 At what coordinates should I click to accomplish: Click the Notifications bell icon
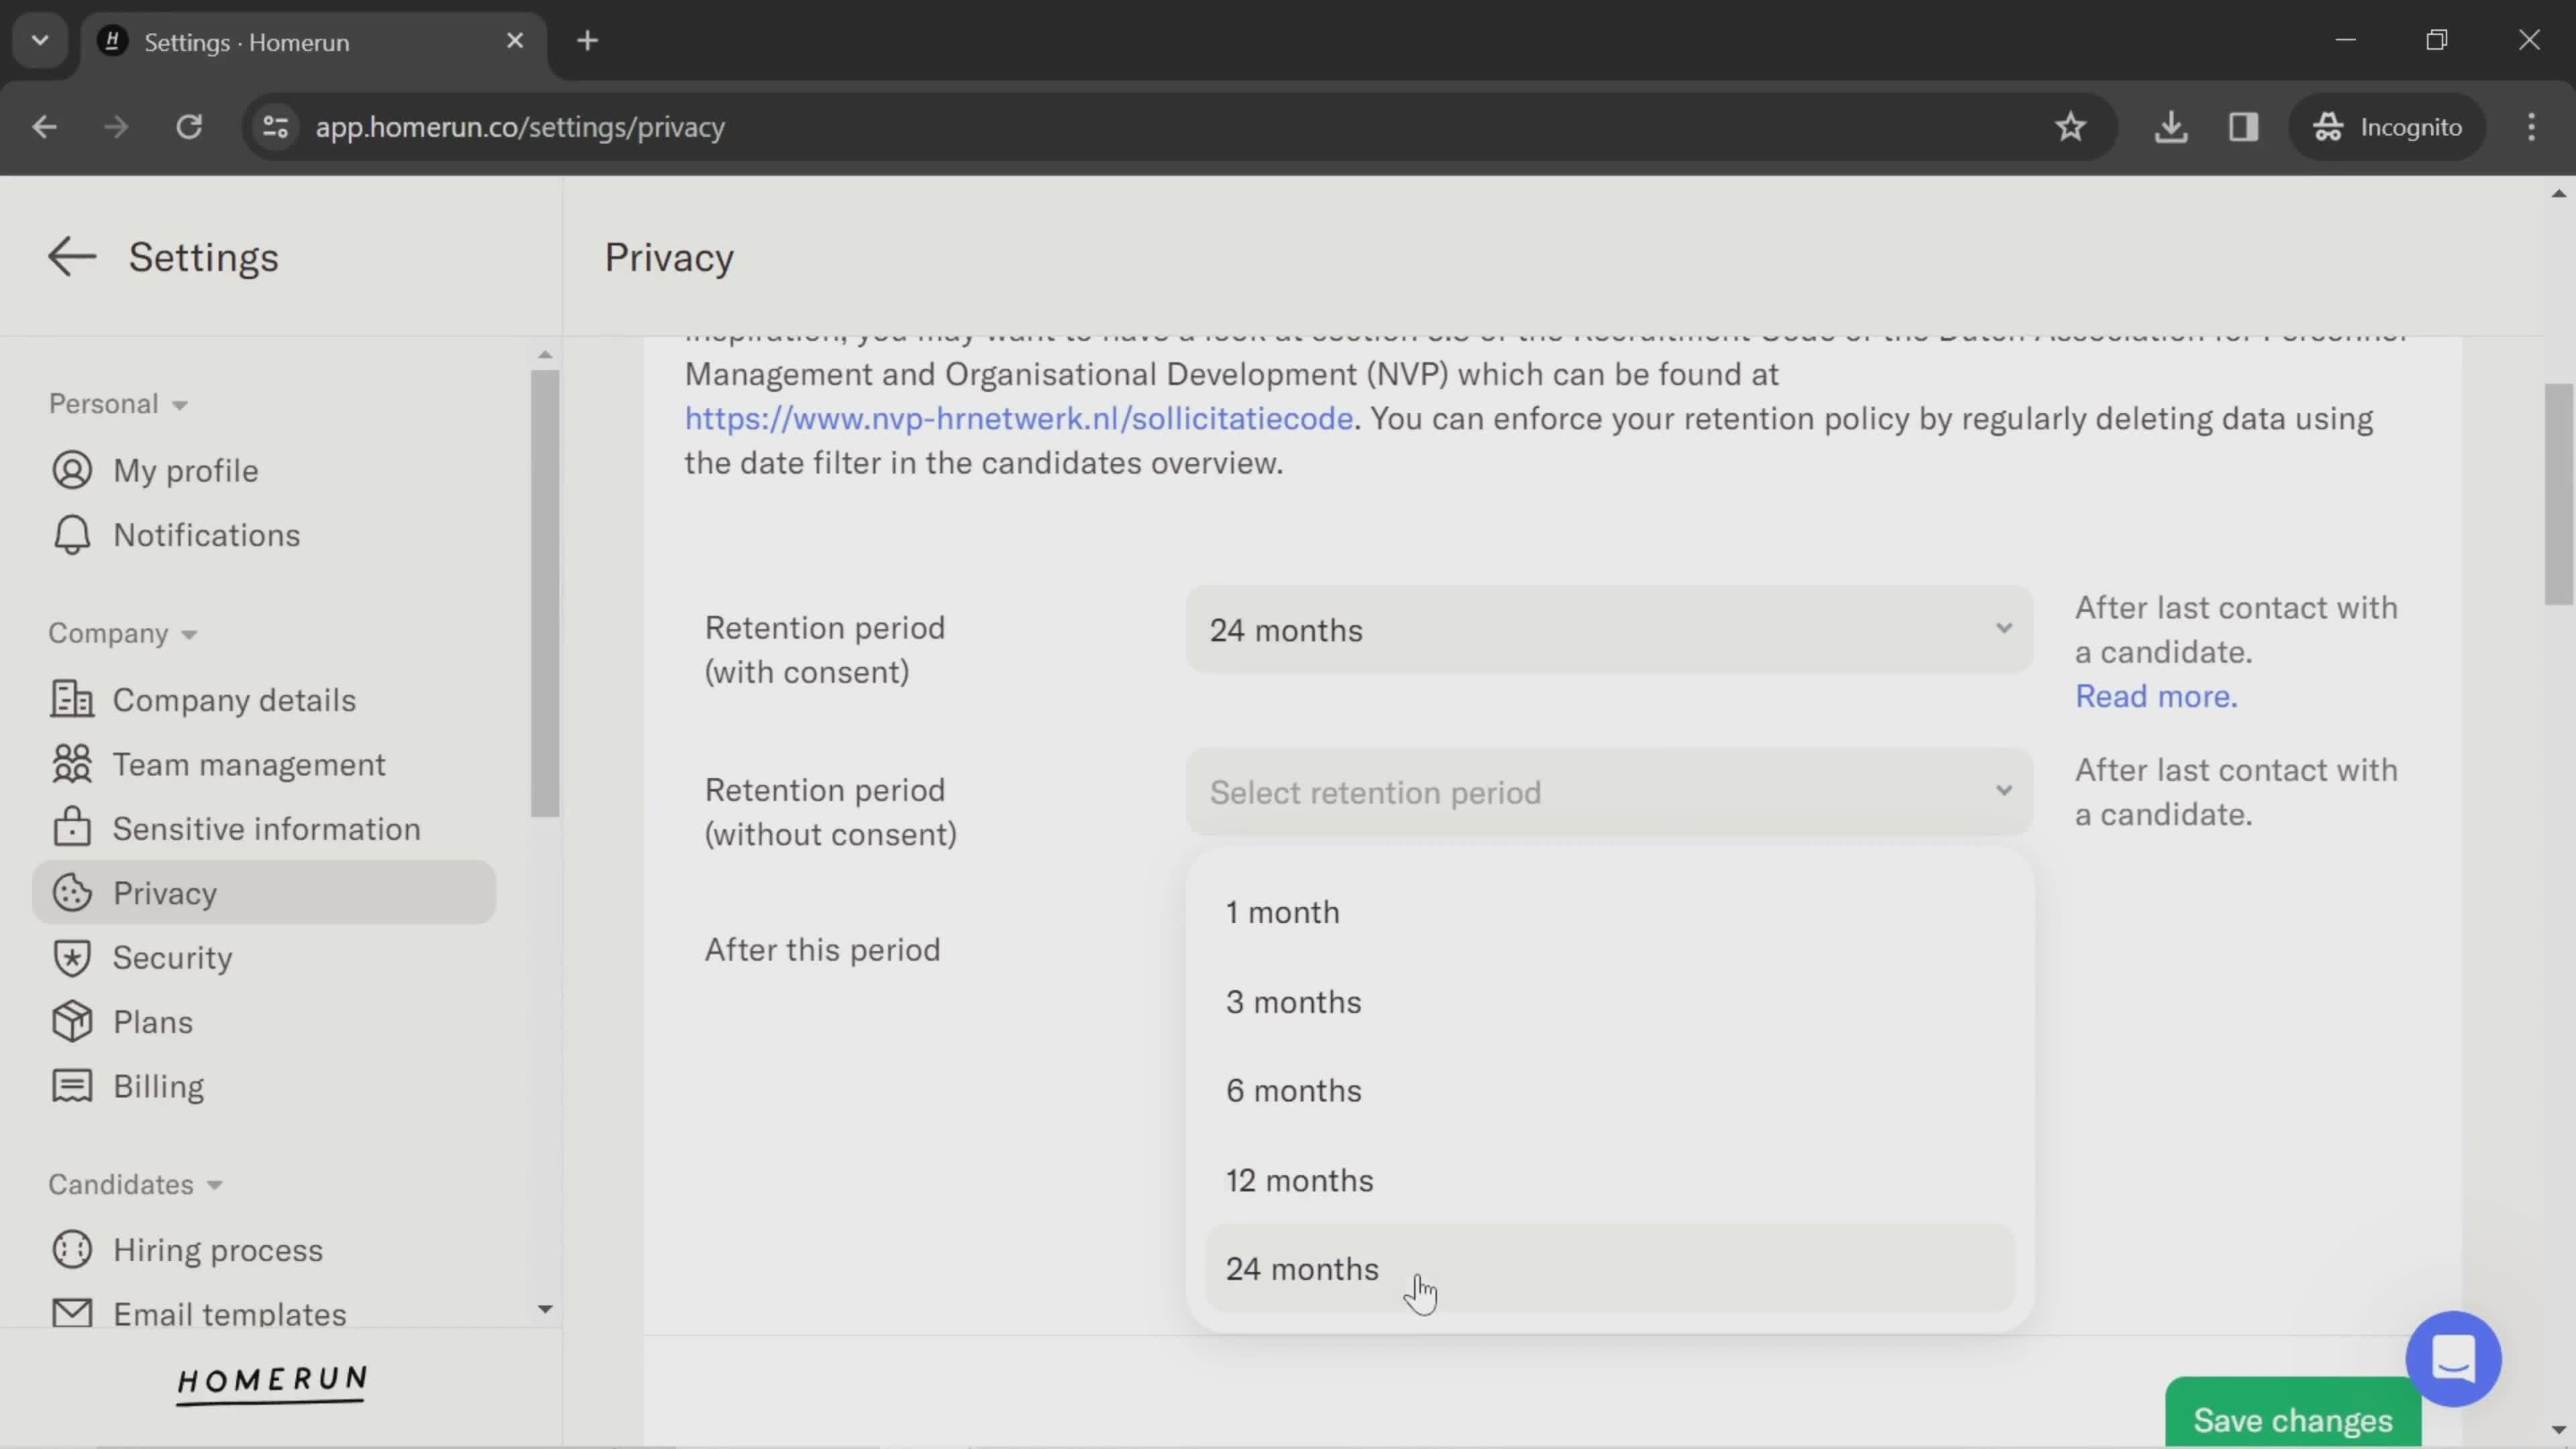pos(72,535)
